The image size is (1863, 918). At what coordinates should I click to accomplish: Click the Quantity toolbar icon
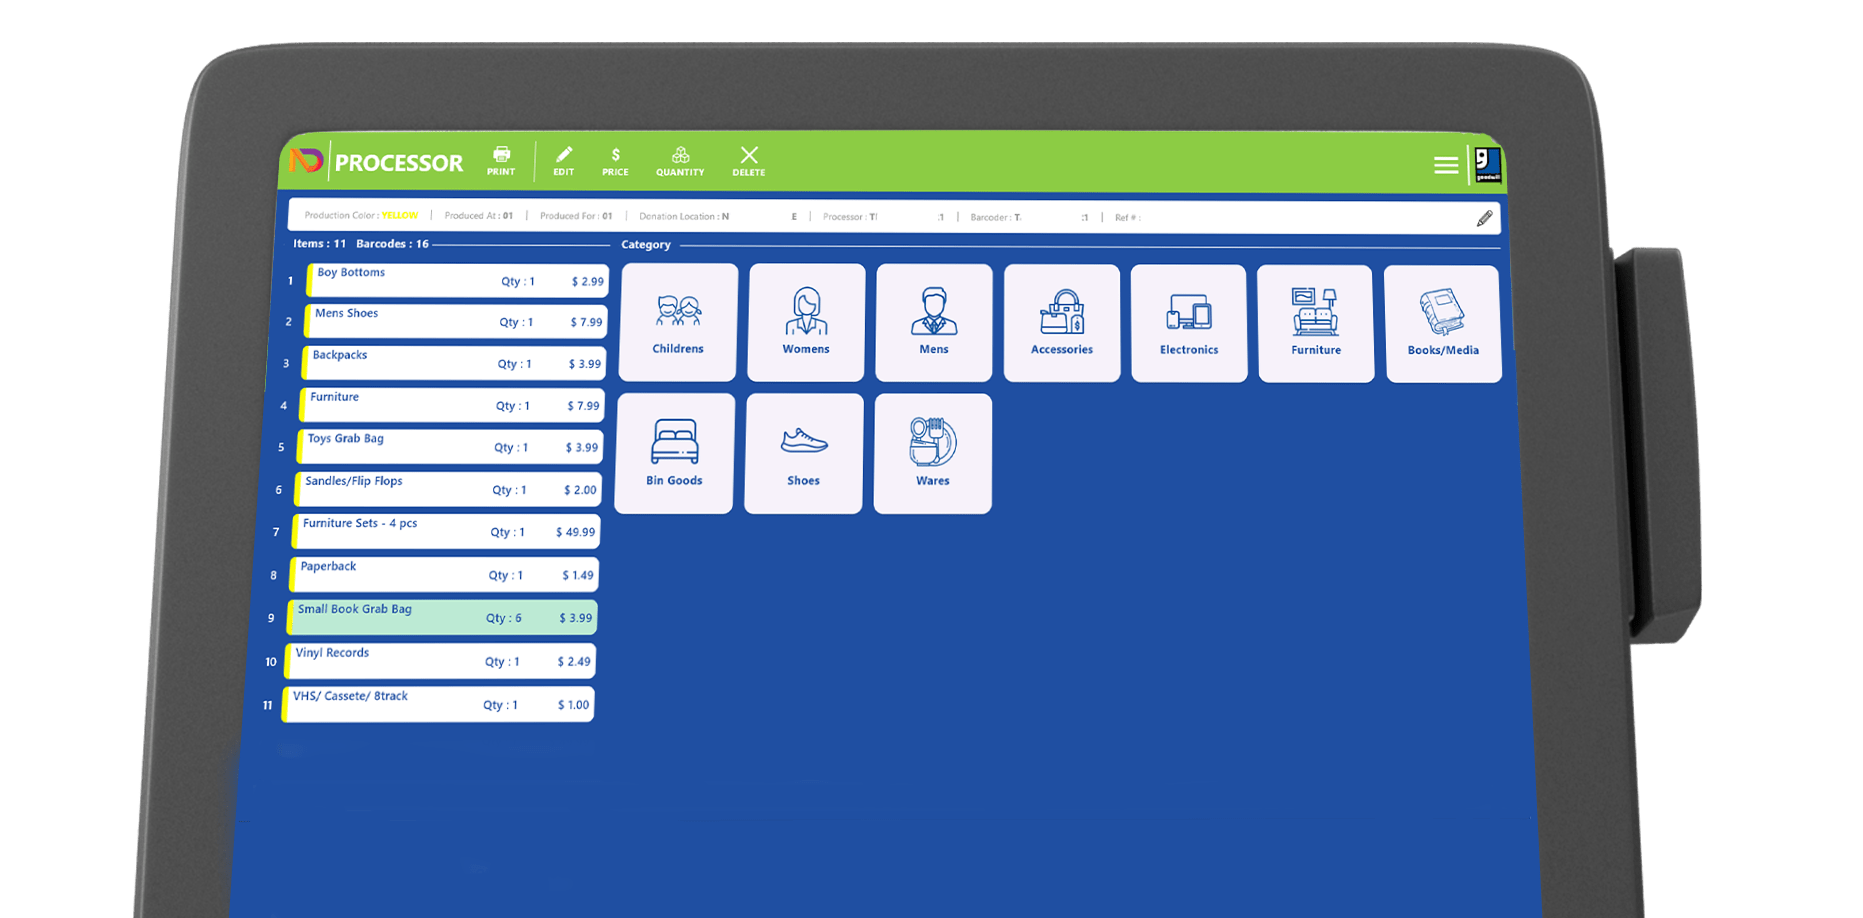pos(680,161)
